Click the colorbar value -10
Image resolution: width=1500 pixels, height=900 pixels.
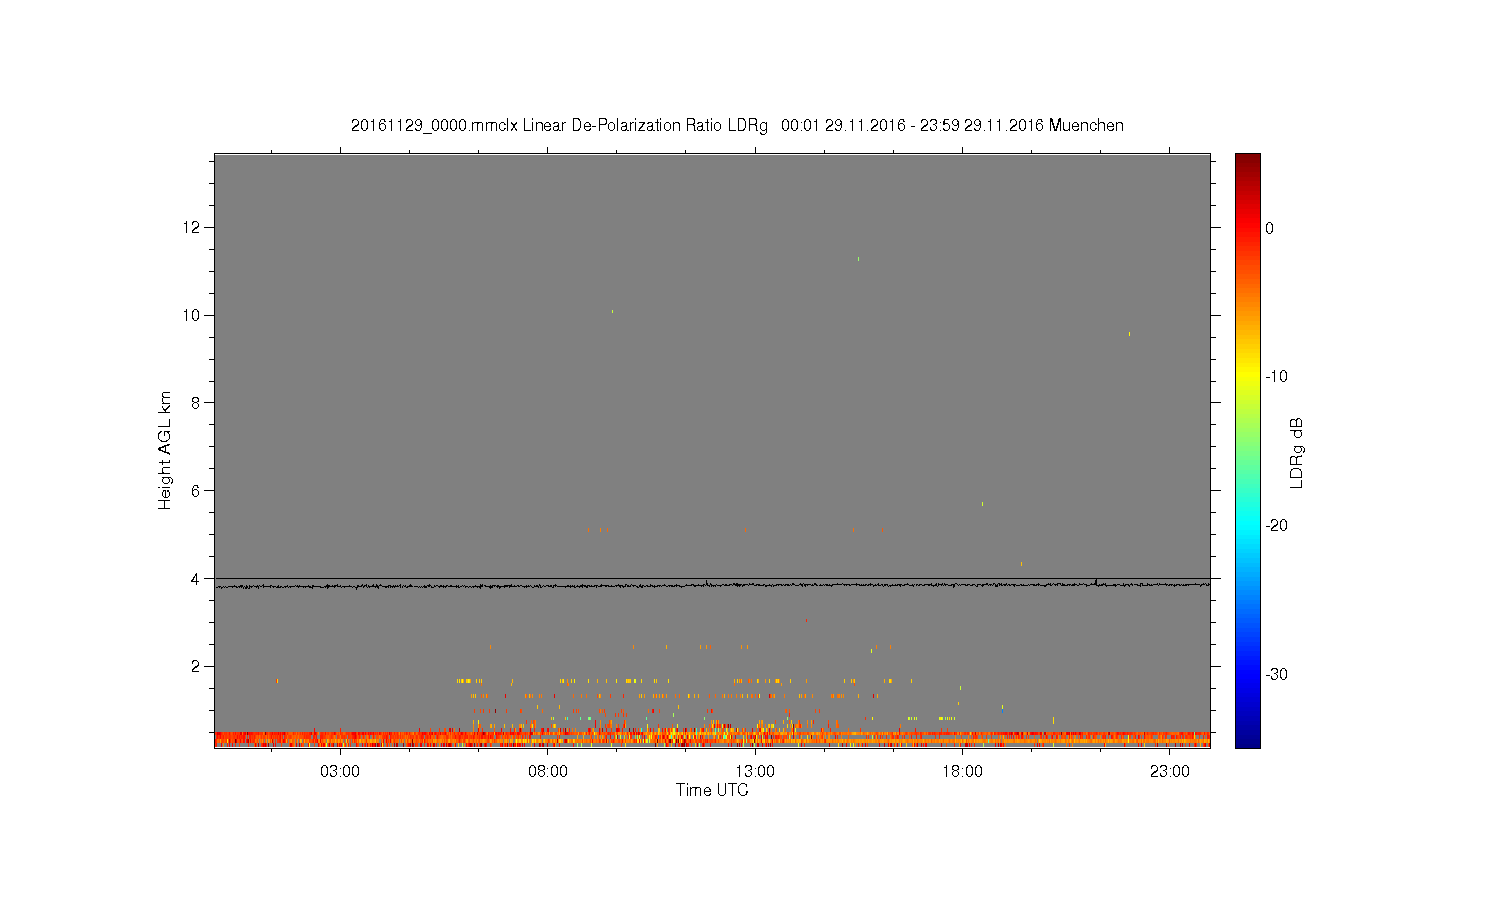[1276, 377]
